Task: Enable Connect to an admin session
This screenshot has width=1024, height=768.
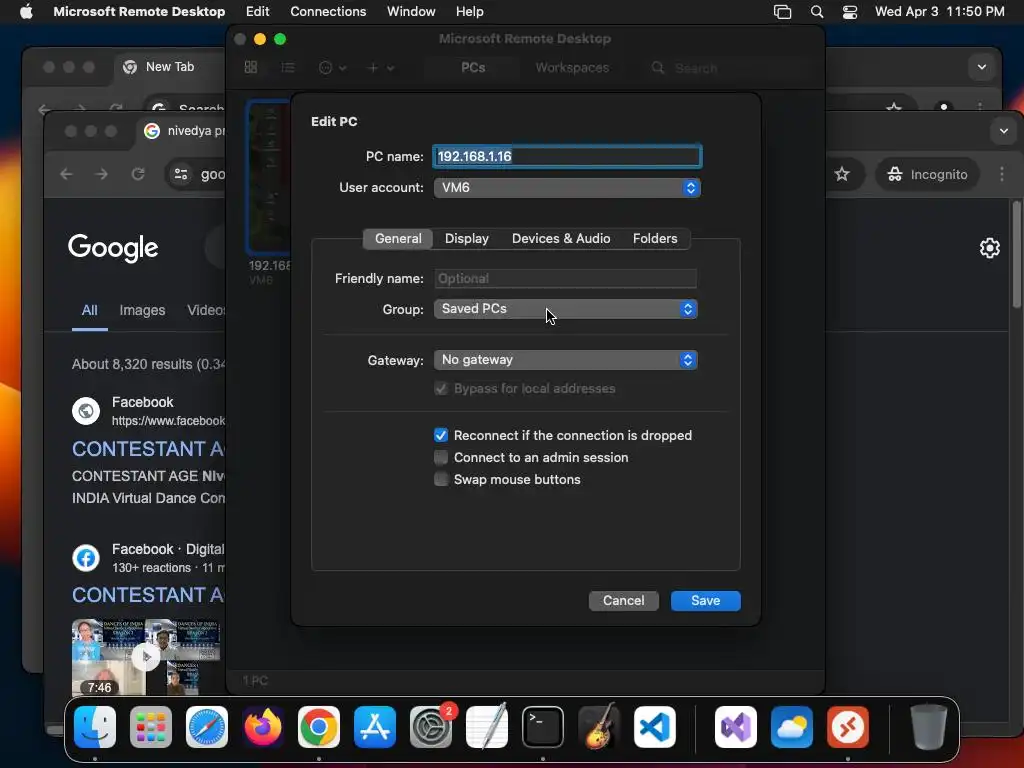Action: pyautogui.click(x=441, y=457)
